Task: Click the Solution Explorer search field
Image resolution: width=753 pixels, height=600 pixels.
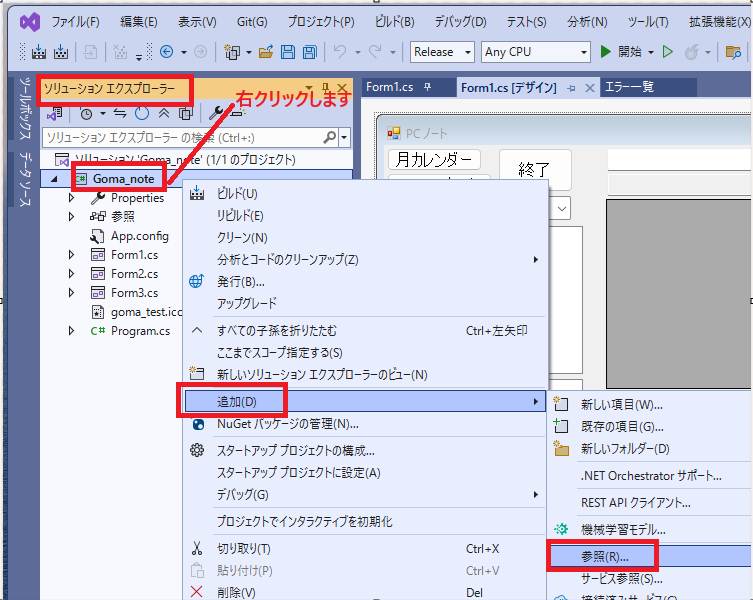Action: (x=180, y=137)
